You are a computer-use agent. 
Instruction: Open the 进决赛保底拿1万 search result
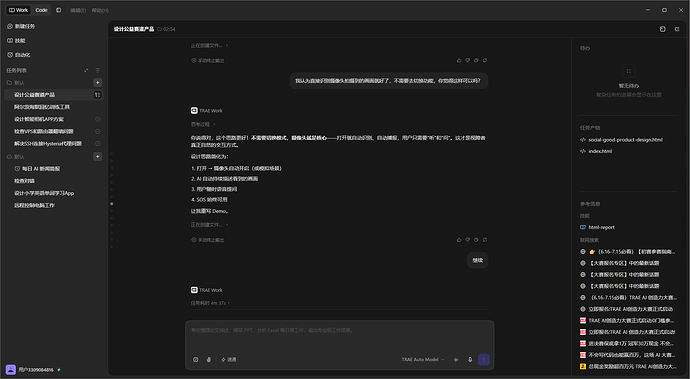628,343
